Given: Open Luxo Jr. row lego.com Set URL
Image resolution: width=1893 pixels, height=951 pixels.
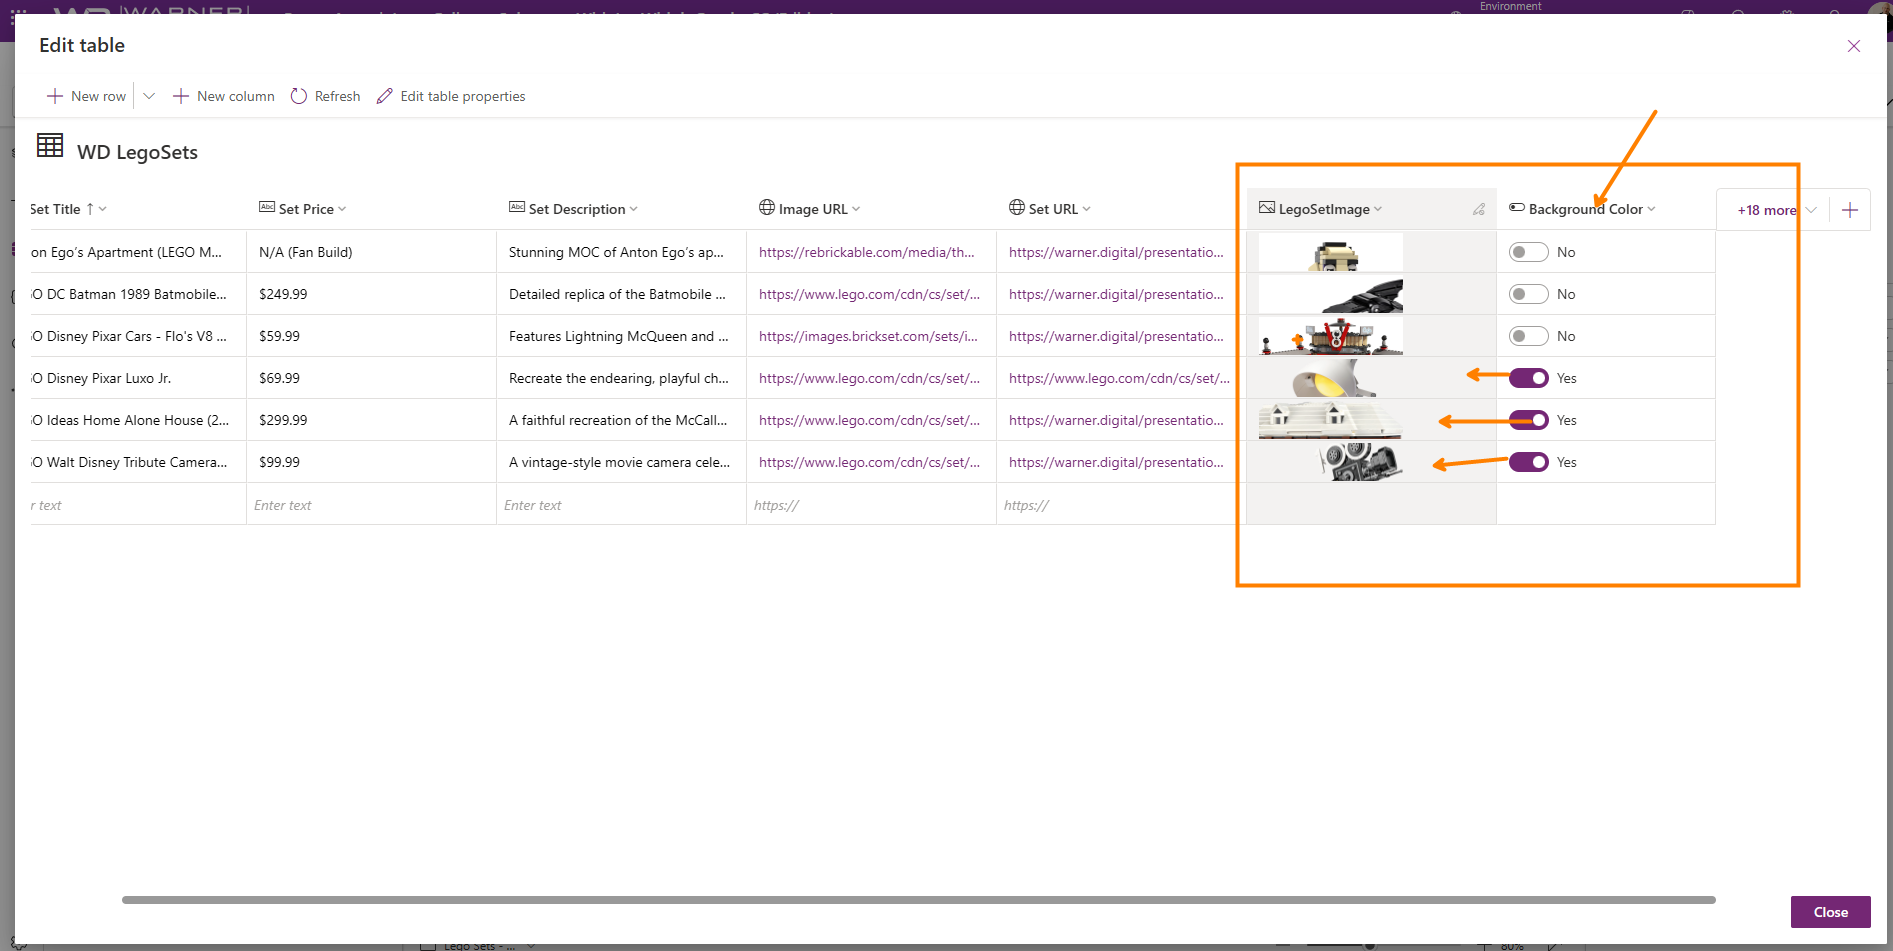Looking at the screenshot, I should 1119,378.
